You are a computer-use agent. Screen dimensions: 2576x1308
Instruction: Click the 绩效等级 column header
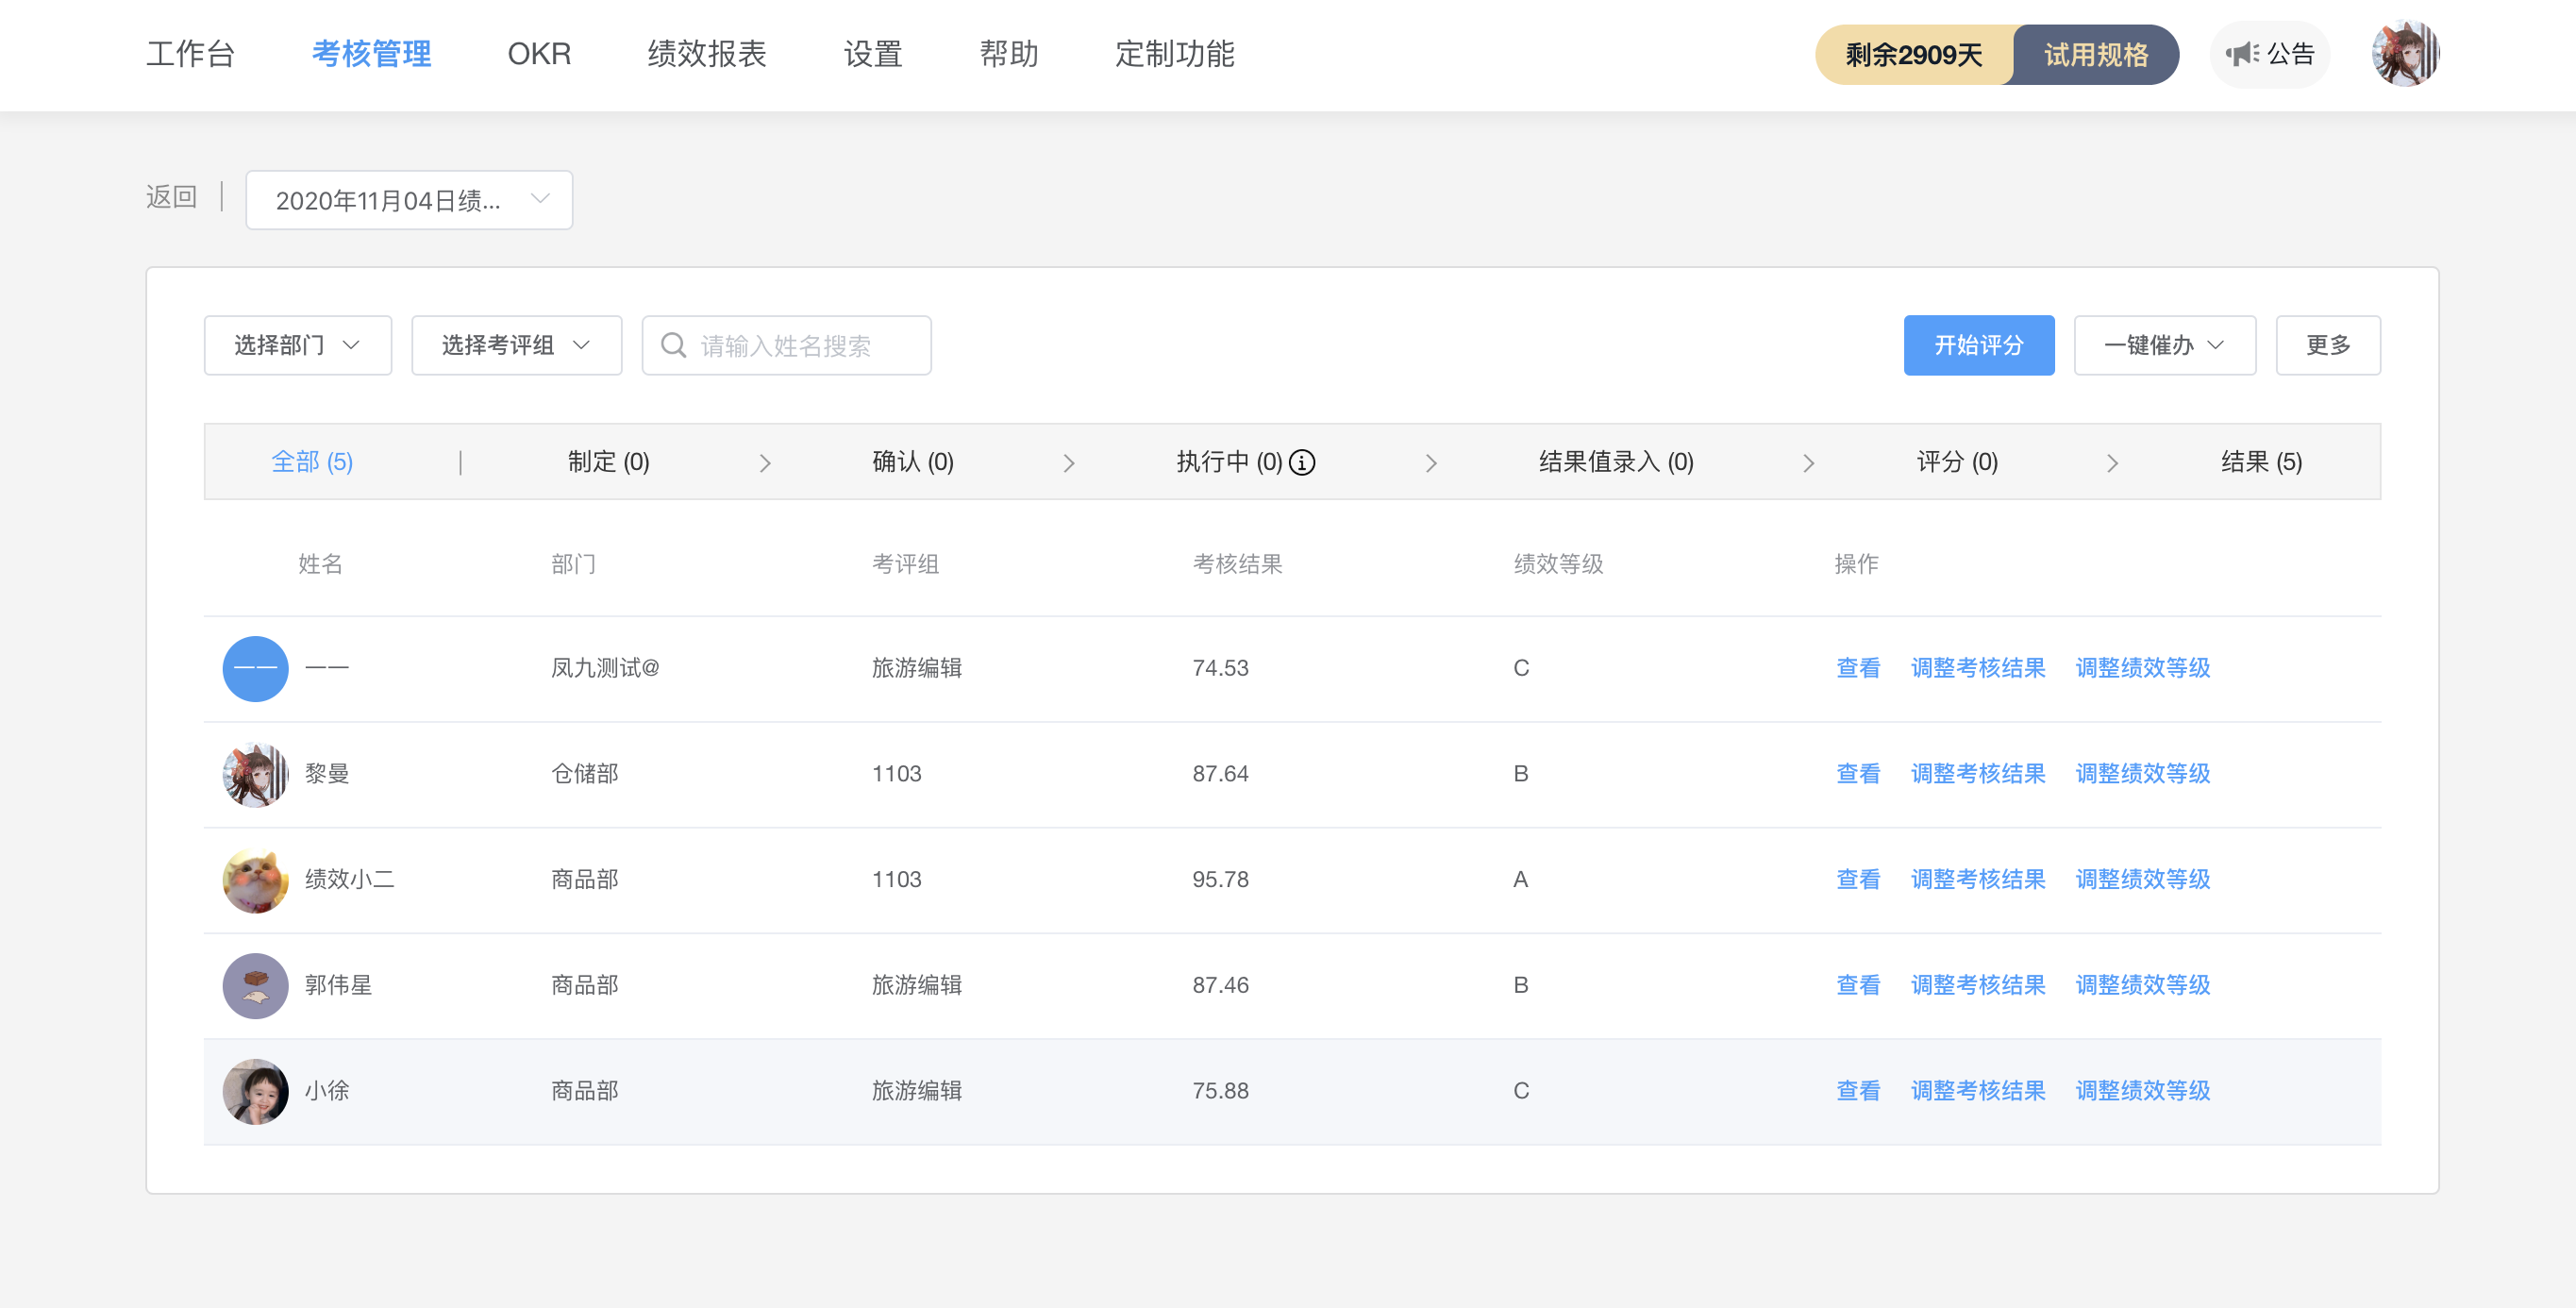pos(1558,564)
